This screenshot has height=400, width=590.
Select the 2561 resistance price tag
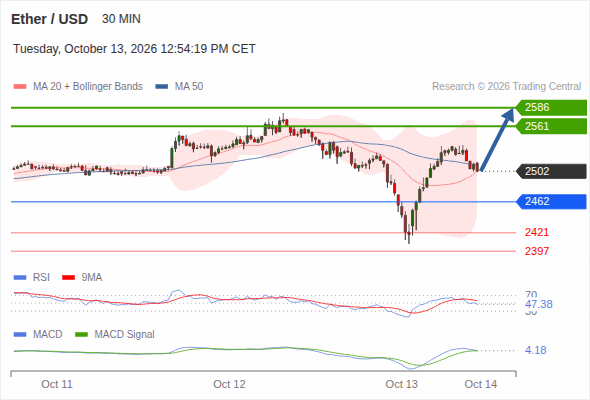pyautogui.click(x=551, y=126)
